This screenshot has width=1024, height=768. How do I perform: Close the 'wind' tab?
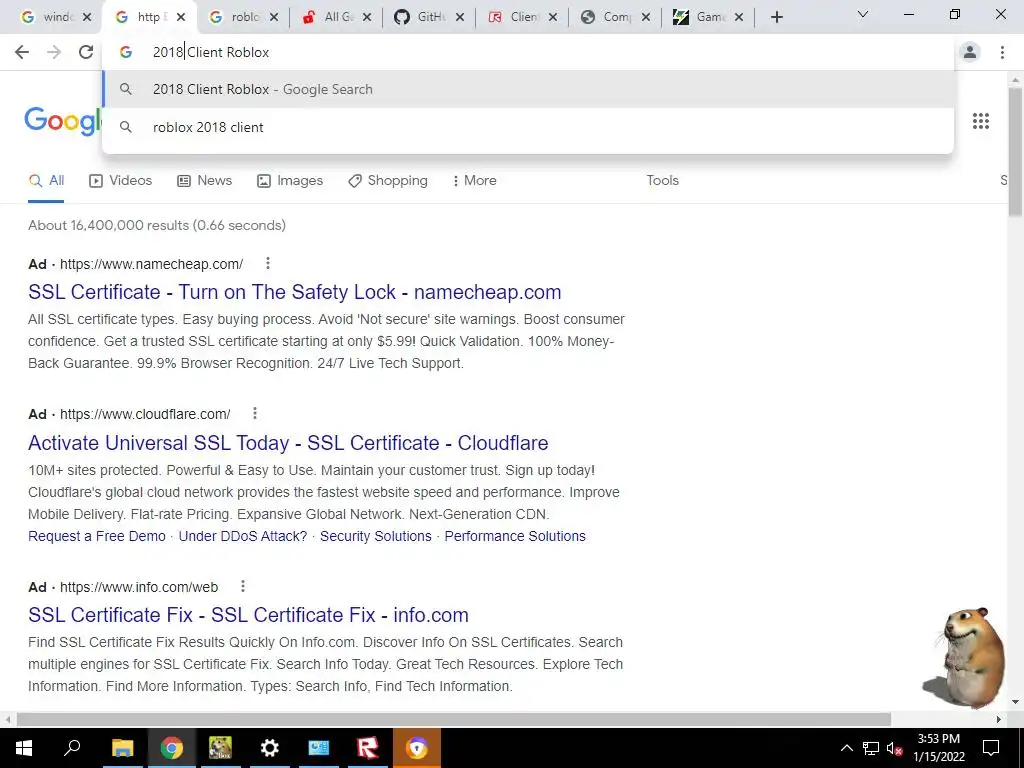87,18
